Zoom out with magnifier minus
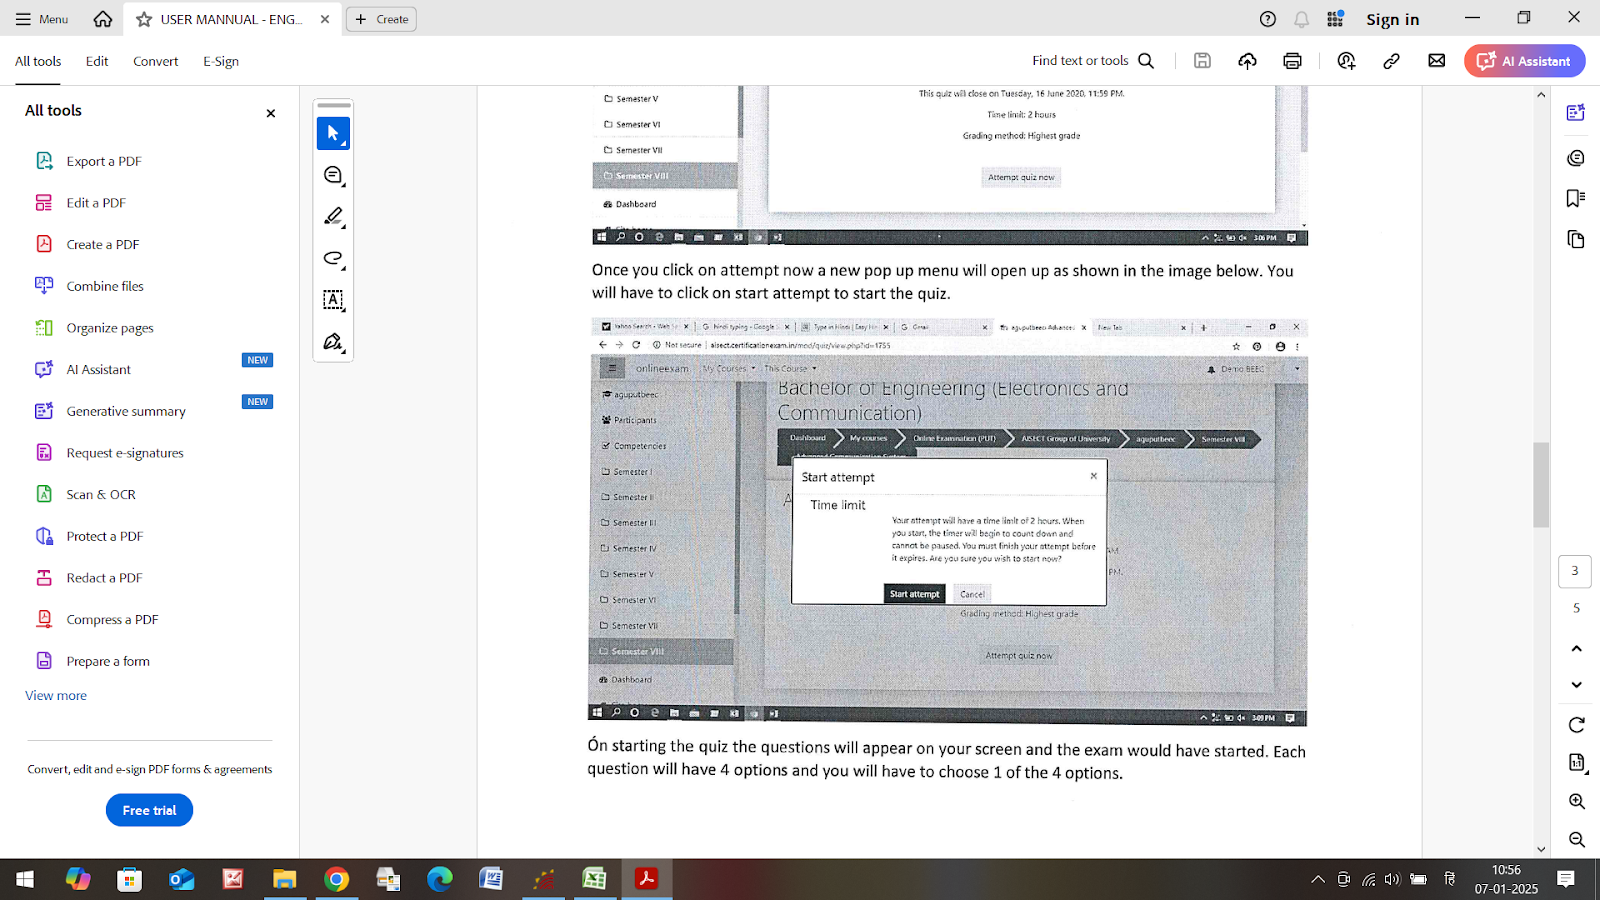 tap(1576, 840)
